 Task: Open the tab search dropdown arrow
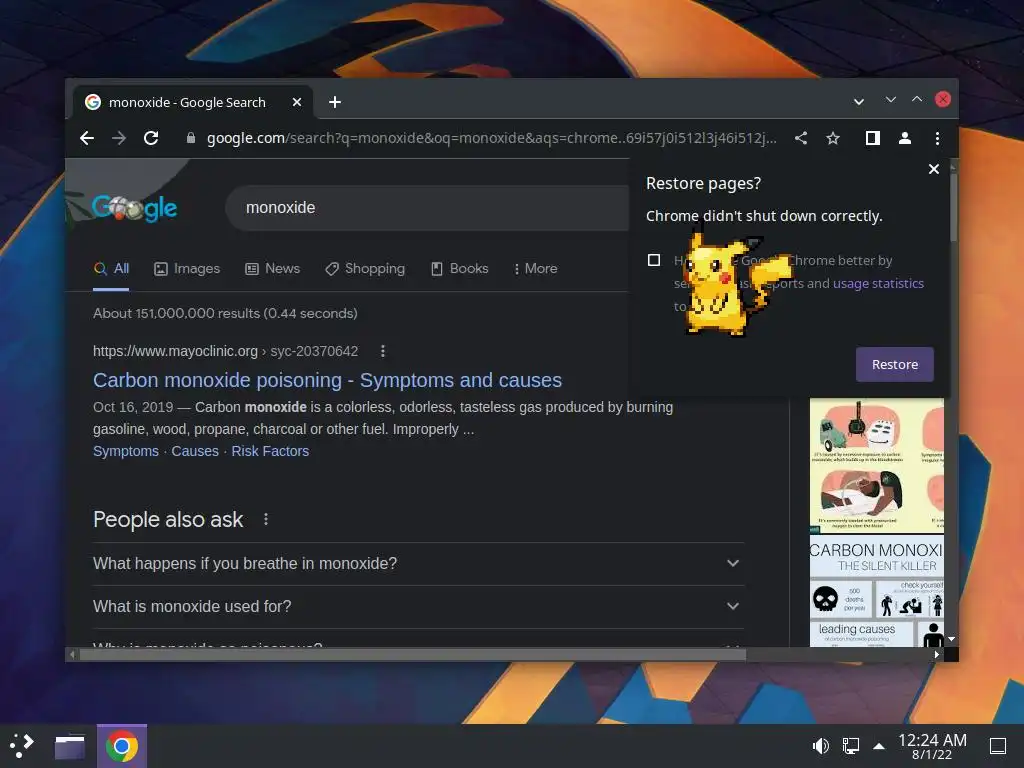point(859,101)
